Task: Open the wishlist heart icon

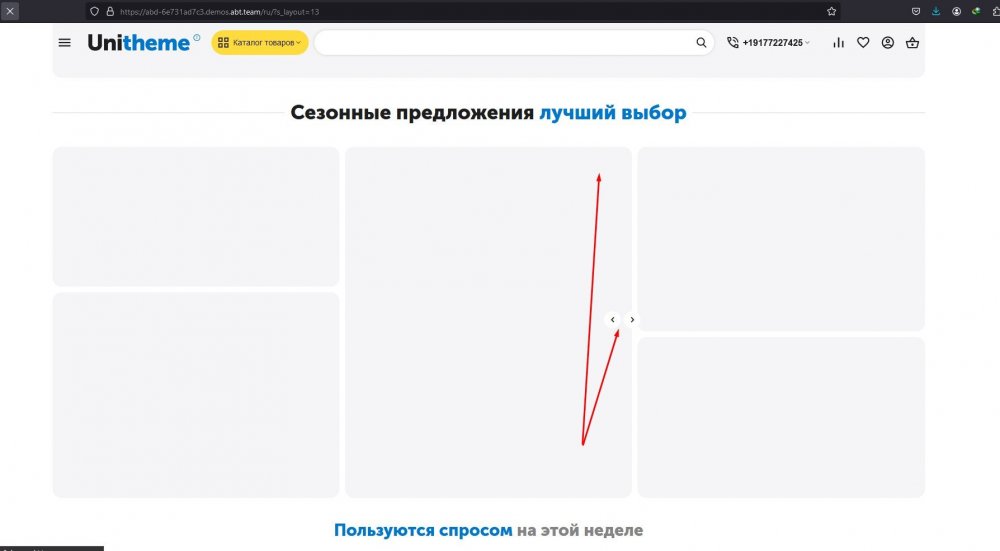Action: [x=863, y=43]
